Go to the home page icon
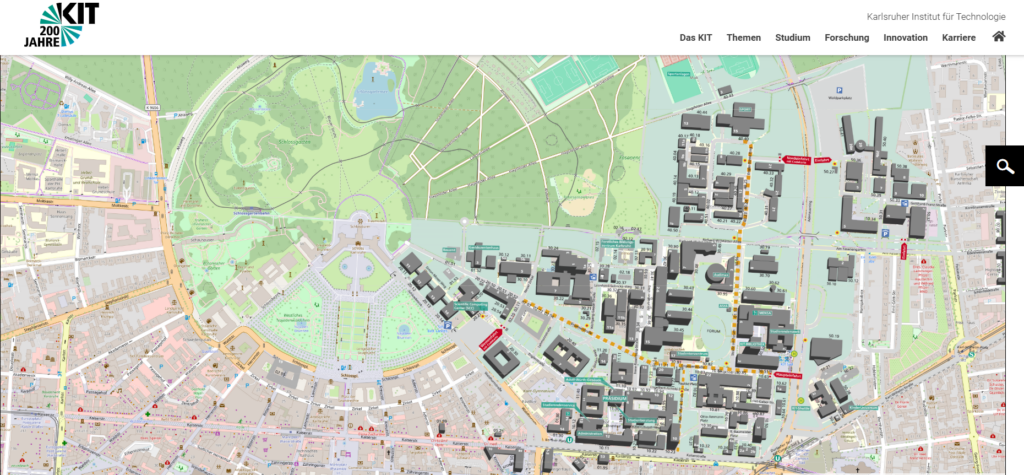 tap(999, 37)
